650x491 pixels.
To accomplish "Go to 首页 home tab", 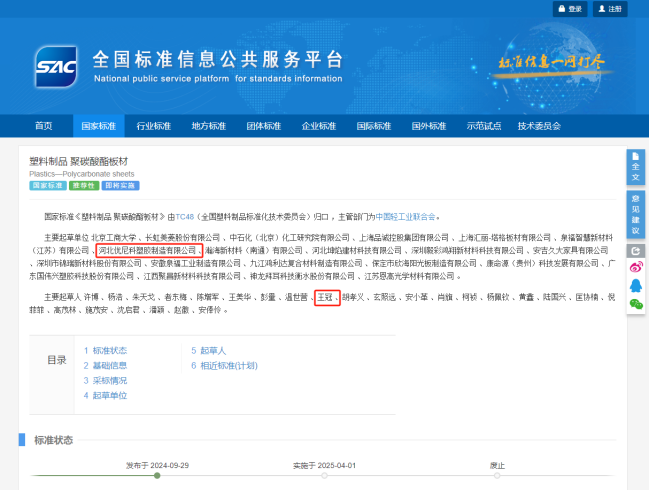I will 43,126.
